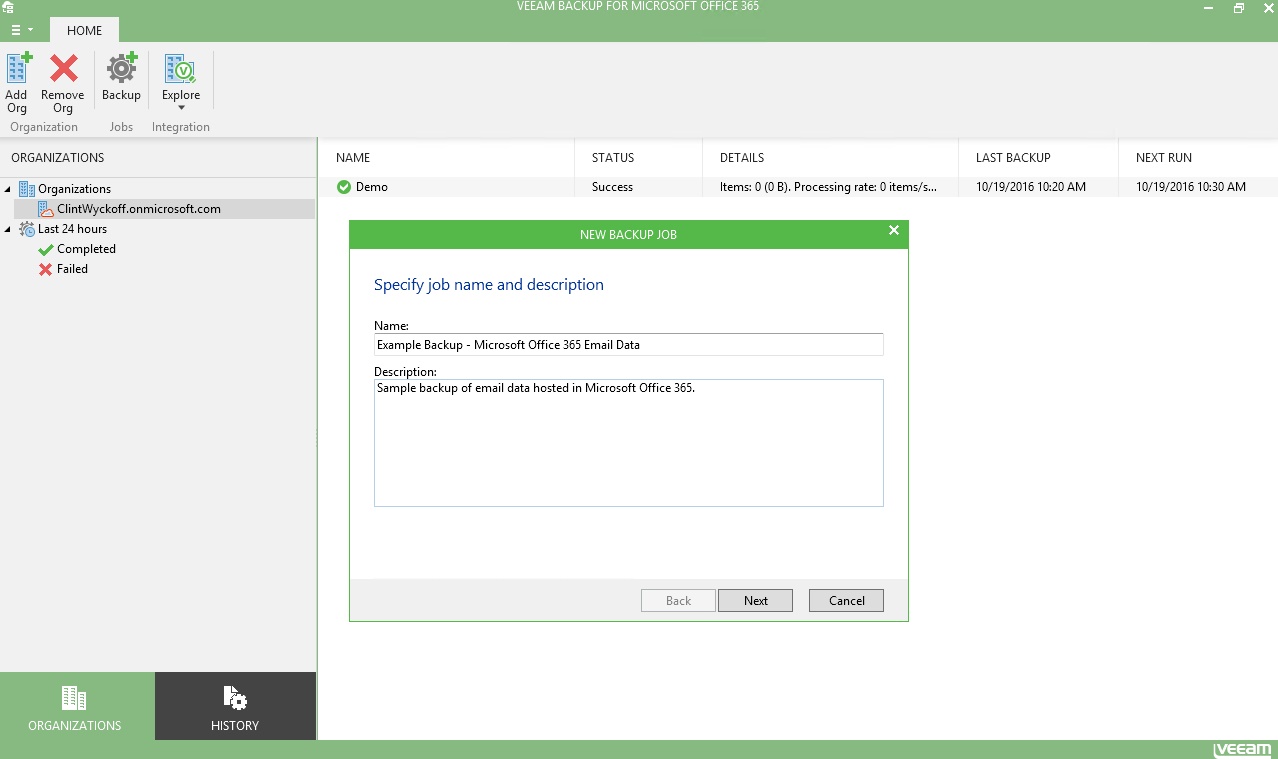Click the Add Org ribbon icon

click(x=17, y=70)
